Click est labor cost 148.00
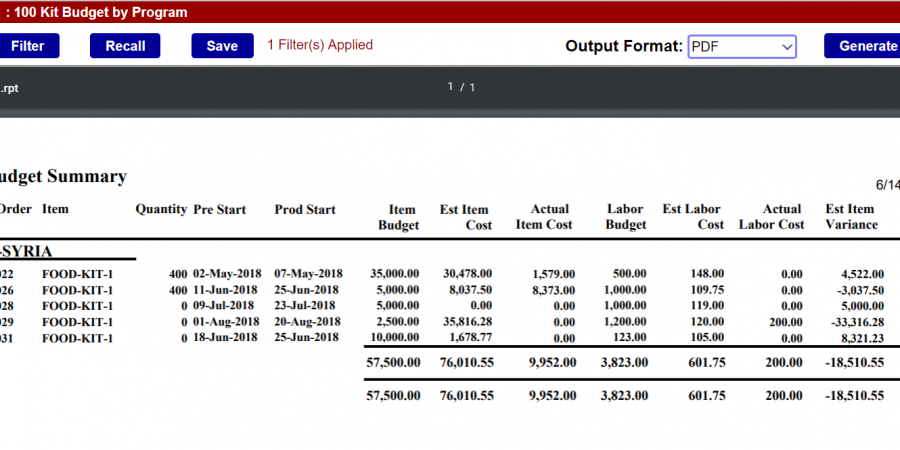The height and width of the screenshot is (450, 900). (707, 274)
